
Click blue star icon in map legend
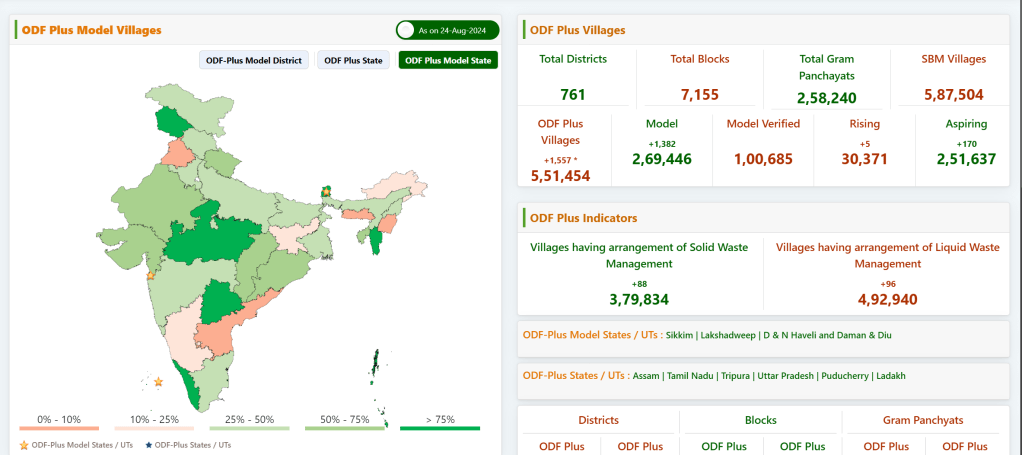click(150, 444)
